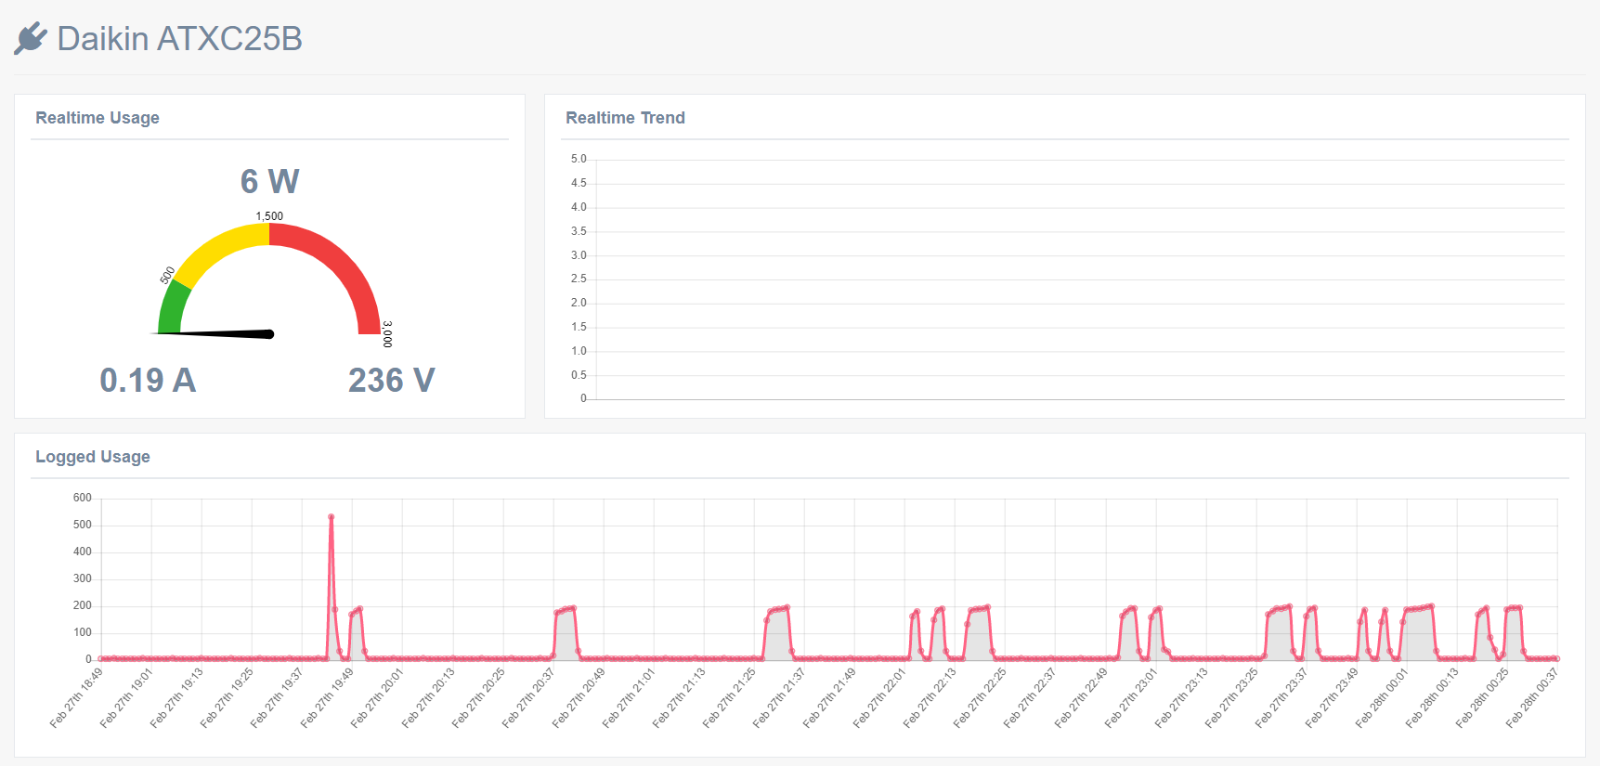1600x766 pixels.
Task: Select the Realtime Trend panel heading
Action: [625, 118]
